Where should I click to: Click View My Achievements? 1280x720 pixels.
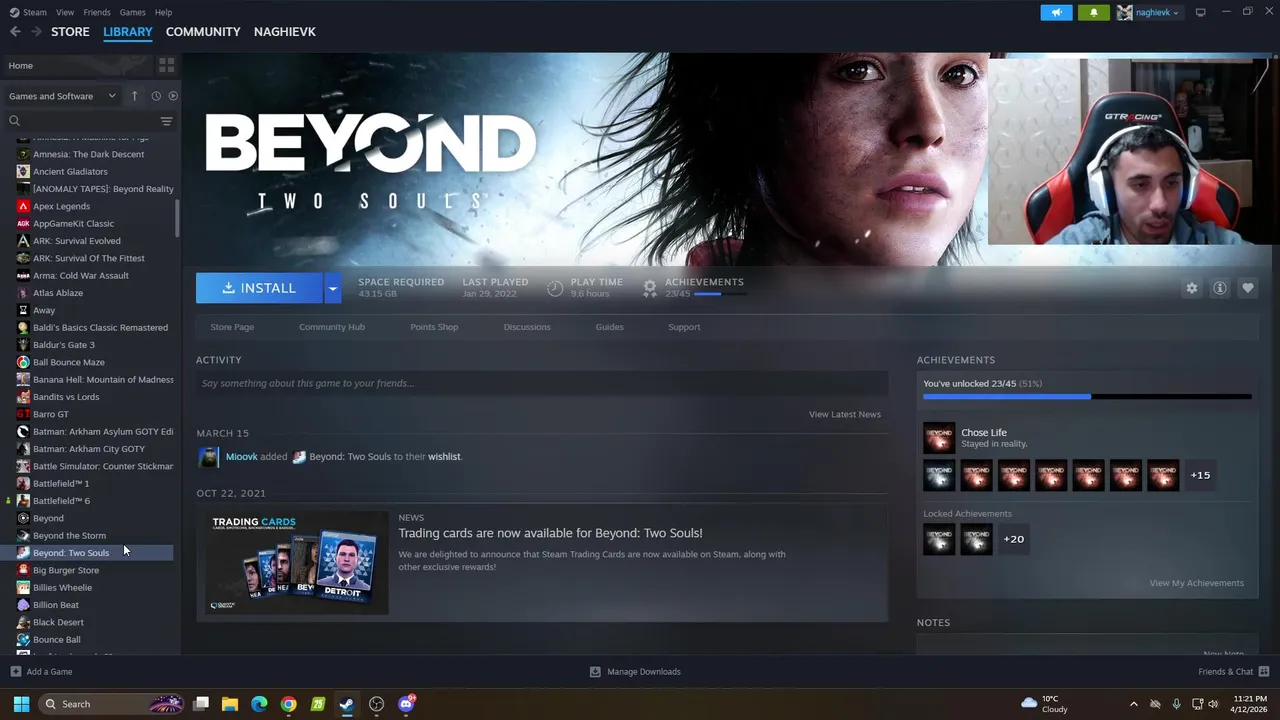(x=1196, y=583)
